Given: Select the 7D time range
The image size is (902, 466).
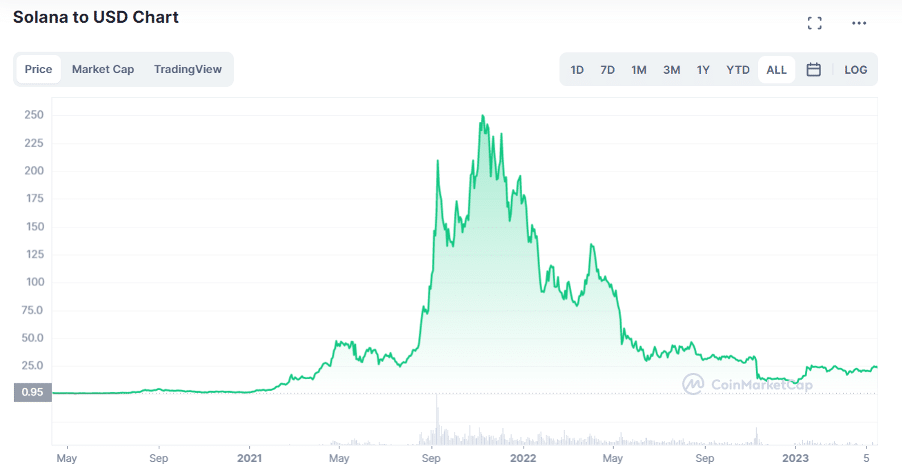Looking at the screenshot, I should pyautogui.click(x=607, y=70).
